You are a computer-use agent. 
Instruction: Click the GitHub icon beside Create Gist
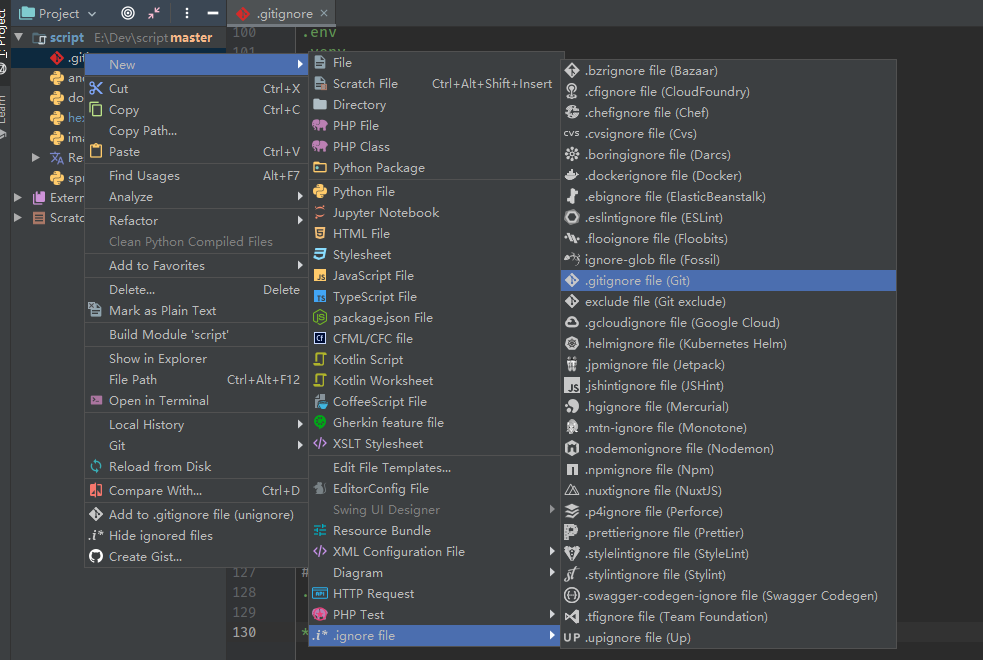[x=96, y=556]
